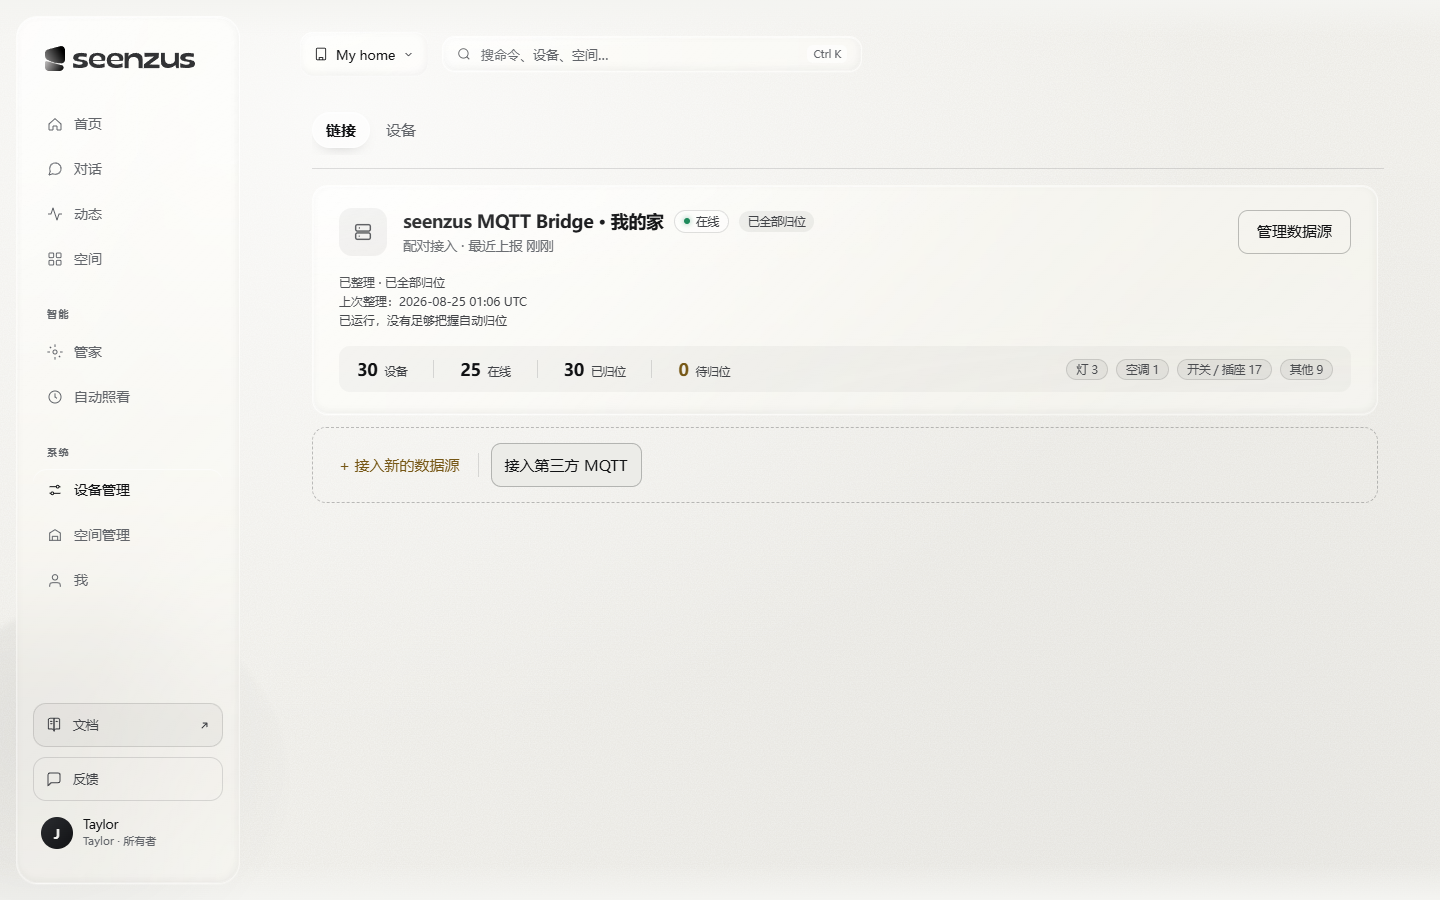This screenshot has height=900, width=1440.
Task: Switch to the 设备 tab
Action: (x=401, y=130)
